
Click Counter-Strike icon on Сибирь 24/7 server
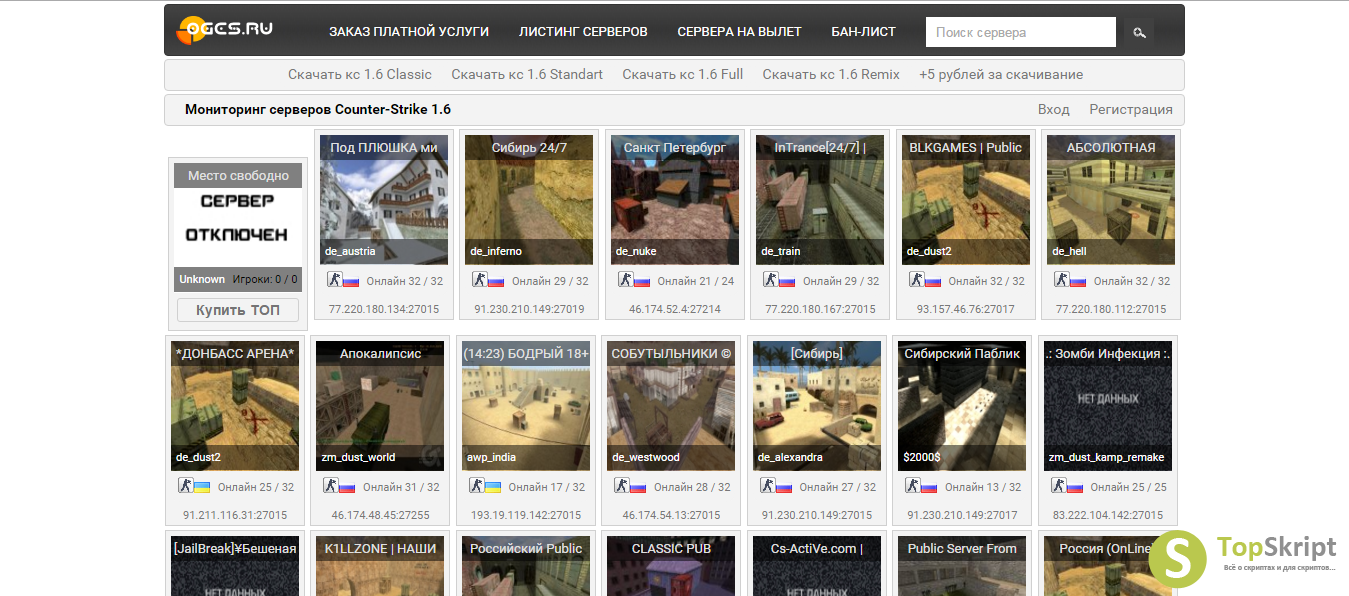pos(480,280)
